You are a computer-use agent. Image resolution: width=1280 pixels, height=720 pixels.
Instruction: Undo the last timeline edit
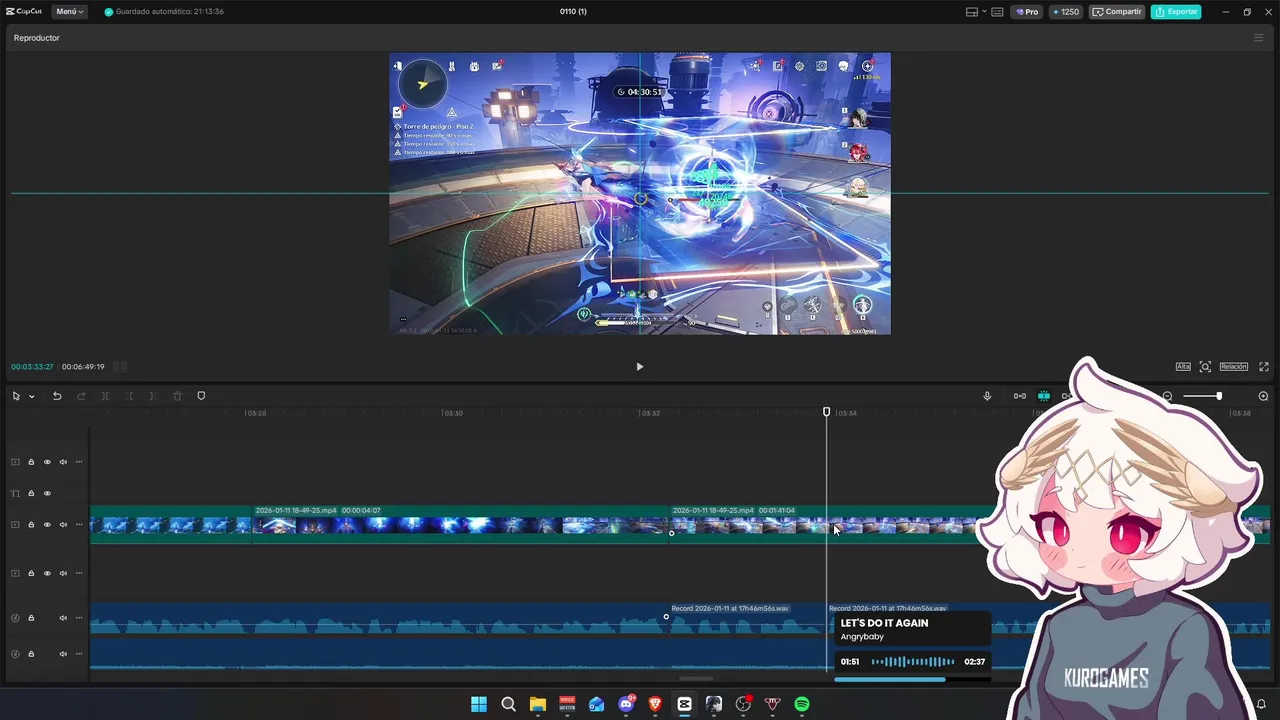click(57, 396)
